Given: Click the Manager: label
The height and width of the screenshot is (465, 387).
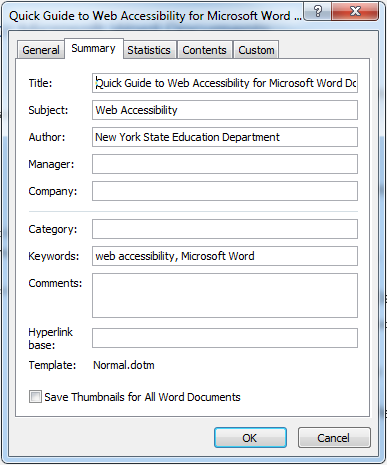Looking at the screenshot, I should [51, 164].
